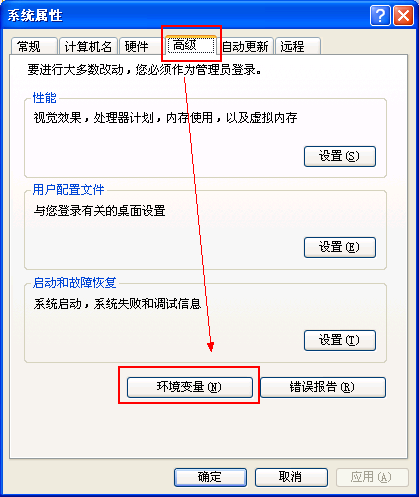The image size is (419, 497).
Task: Switch to the 远程 tab
Action: click(298, 46)
